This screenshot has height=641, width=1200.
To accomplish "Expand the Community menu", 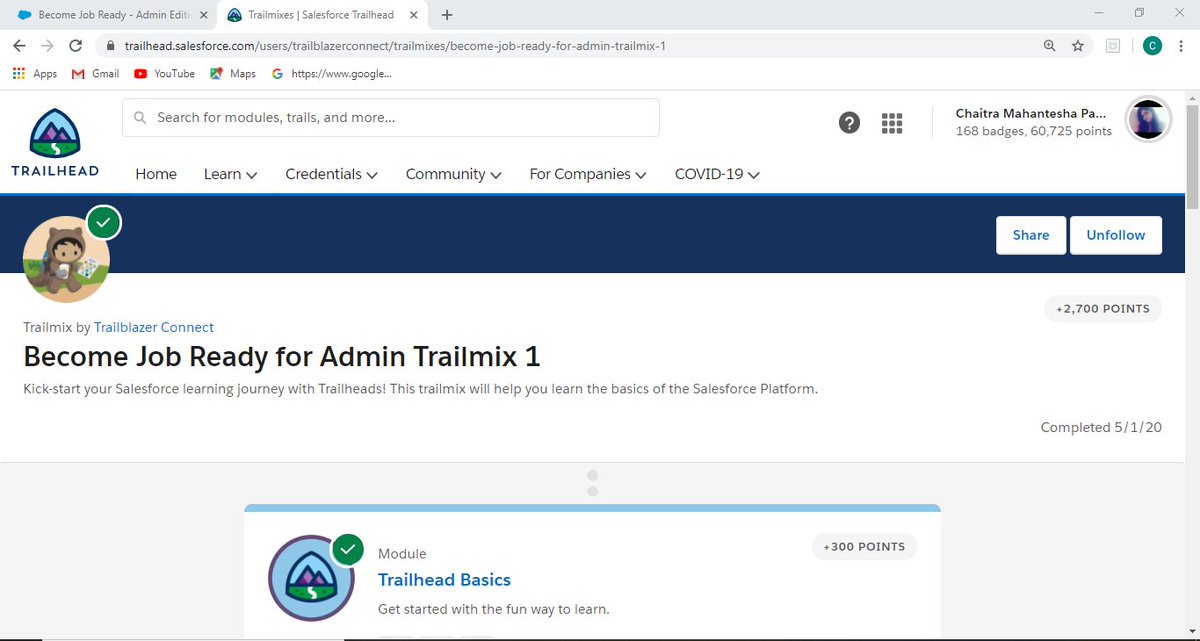I will (453, 174).
